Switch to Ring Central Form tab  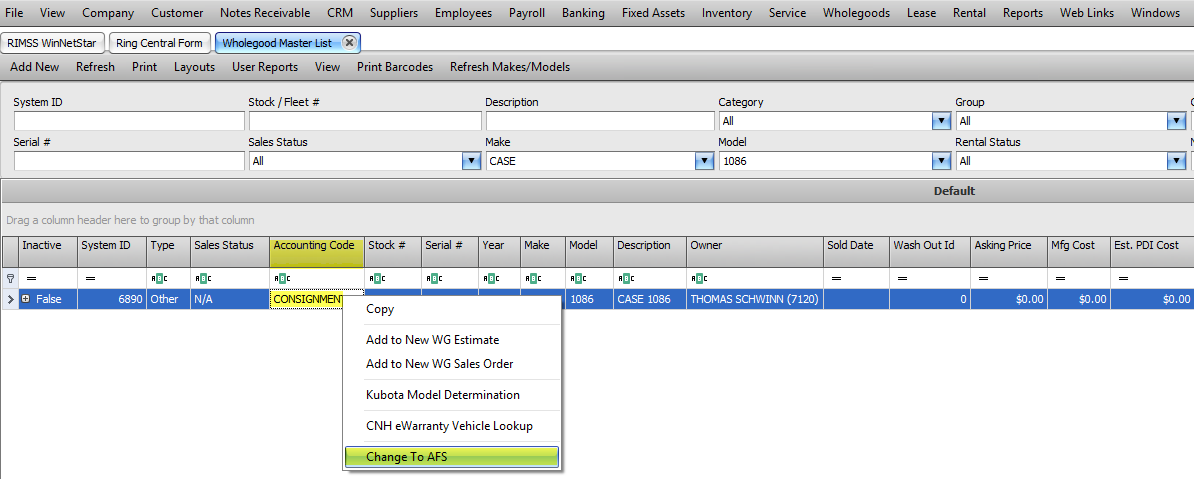point(159,43)
